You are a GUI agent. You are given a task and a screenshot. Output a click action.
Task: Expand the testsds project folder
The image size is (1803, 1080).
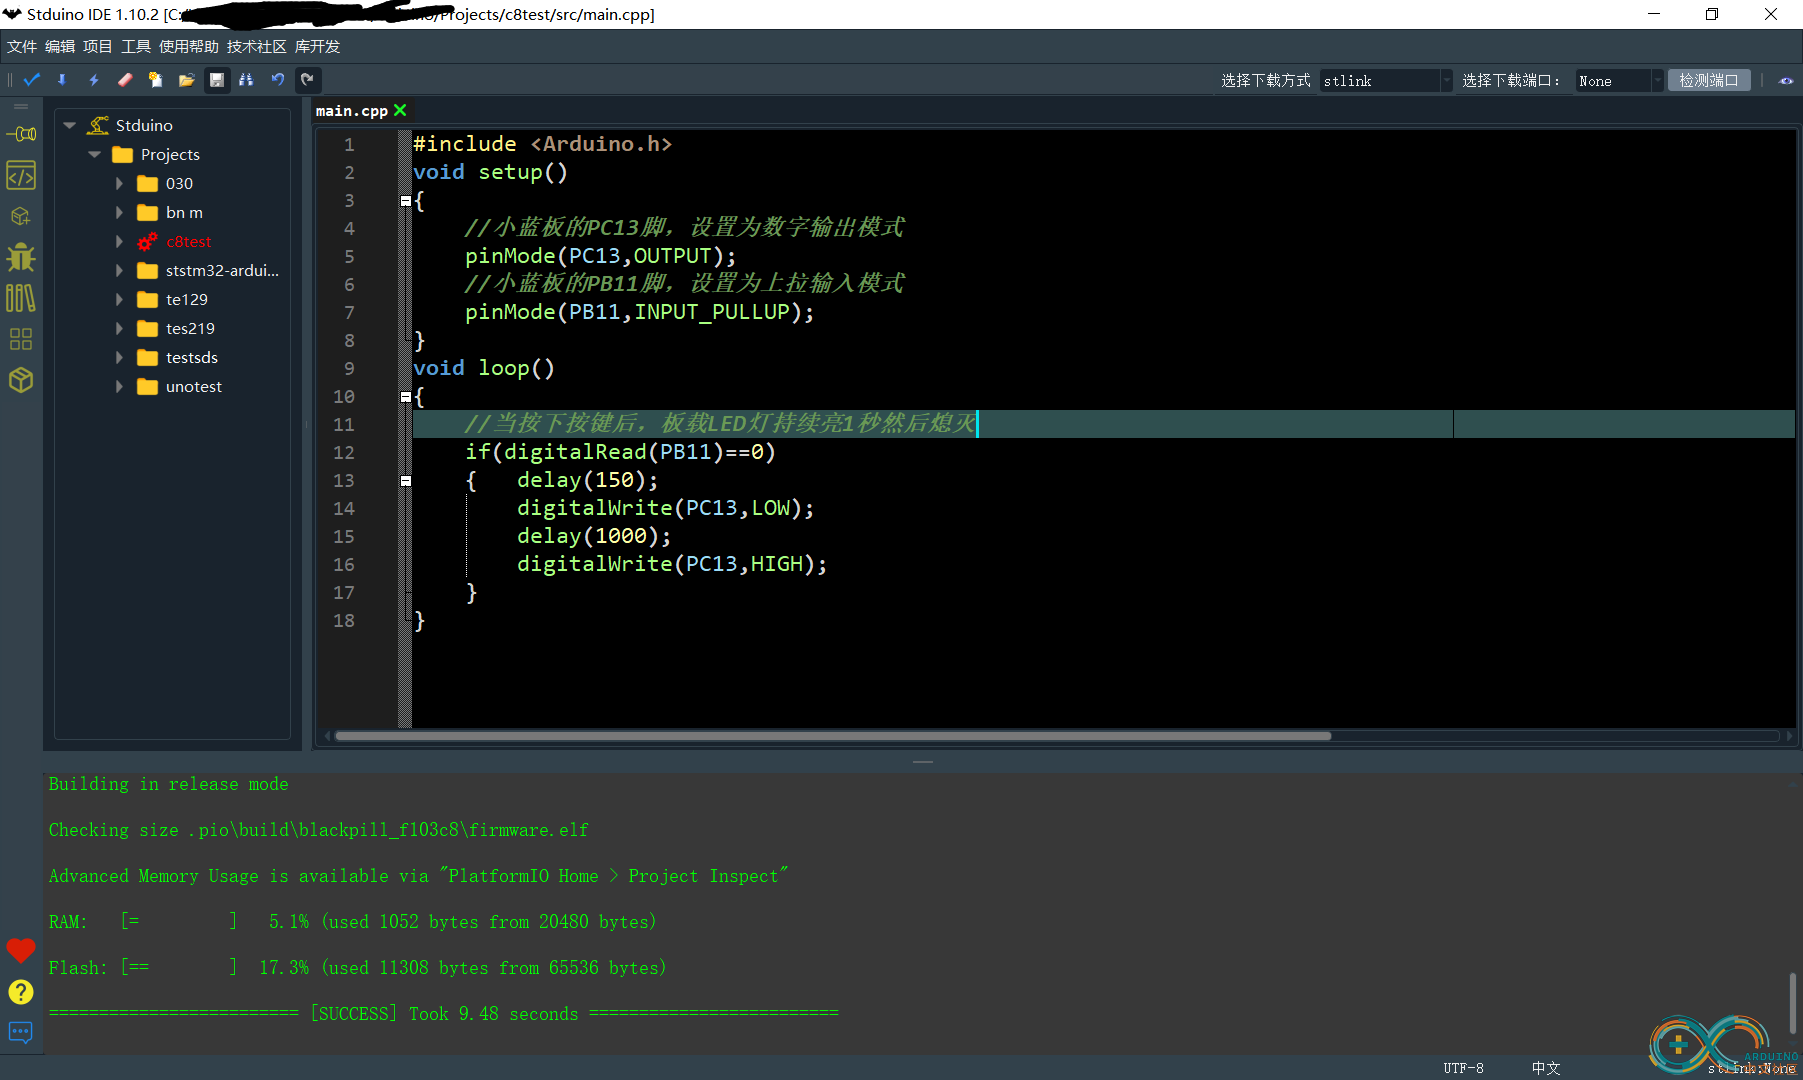[x=119, y=357]
